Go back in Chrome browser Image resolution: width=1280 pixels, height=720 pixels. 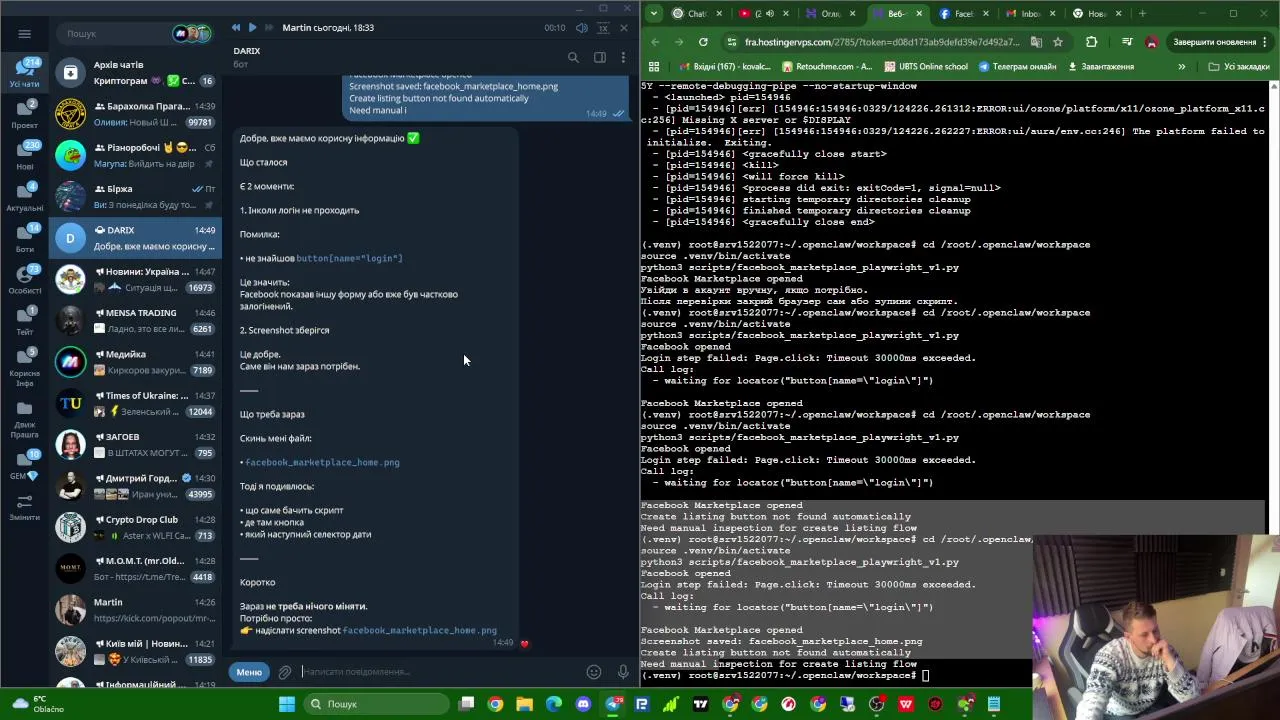655,42
